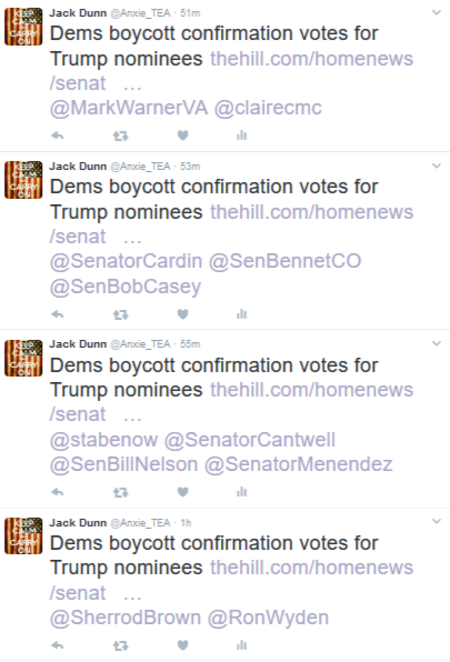Retweet the tweet posted 53m ago
450x662 pixels.
pyautogui.click(x=121, y=315)
